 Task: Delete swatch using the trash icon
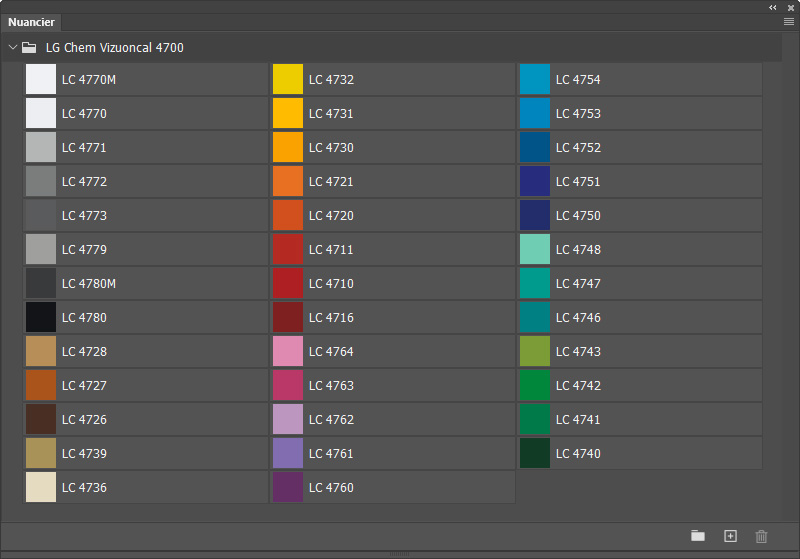click(x=761, y=536)
